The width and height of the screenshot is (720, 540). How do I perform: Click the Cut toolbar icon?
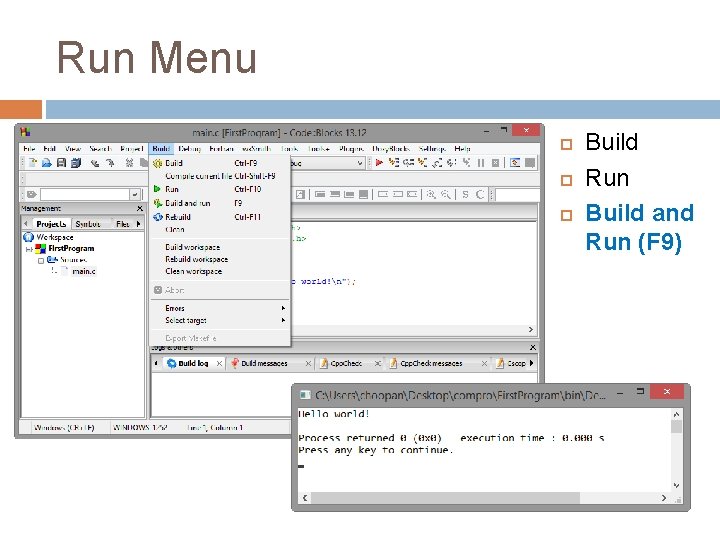point(129,163)
